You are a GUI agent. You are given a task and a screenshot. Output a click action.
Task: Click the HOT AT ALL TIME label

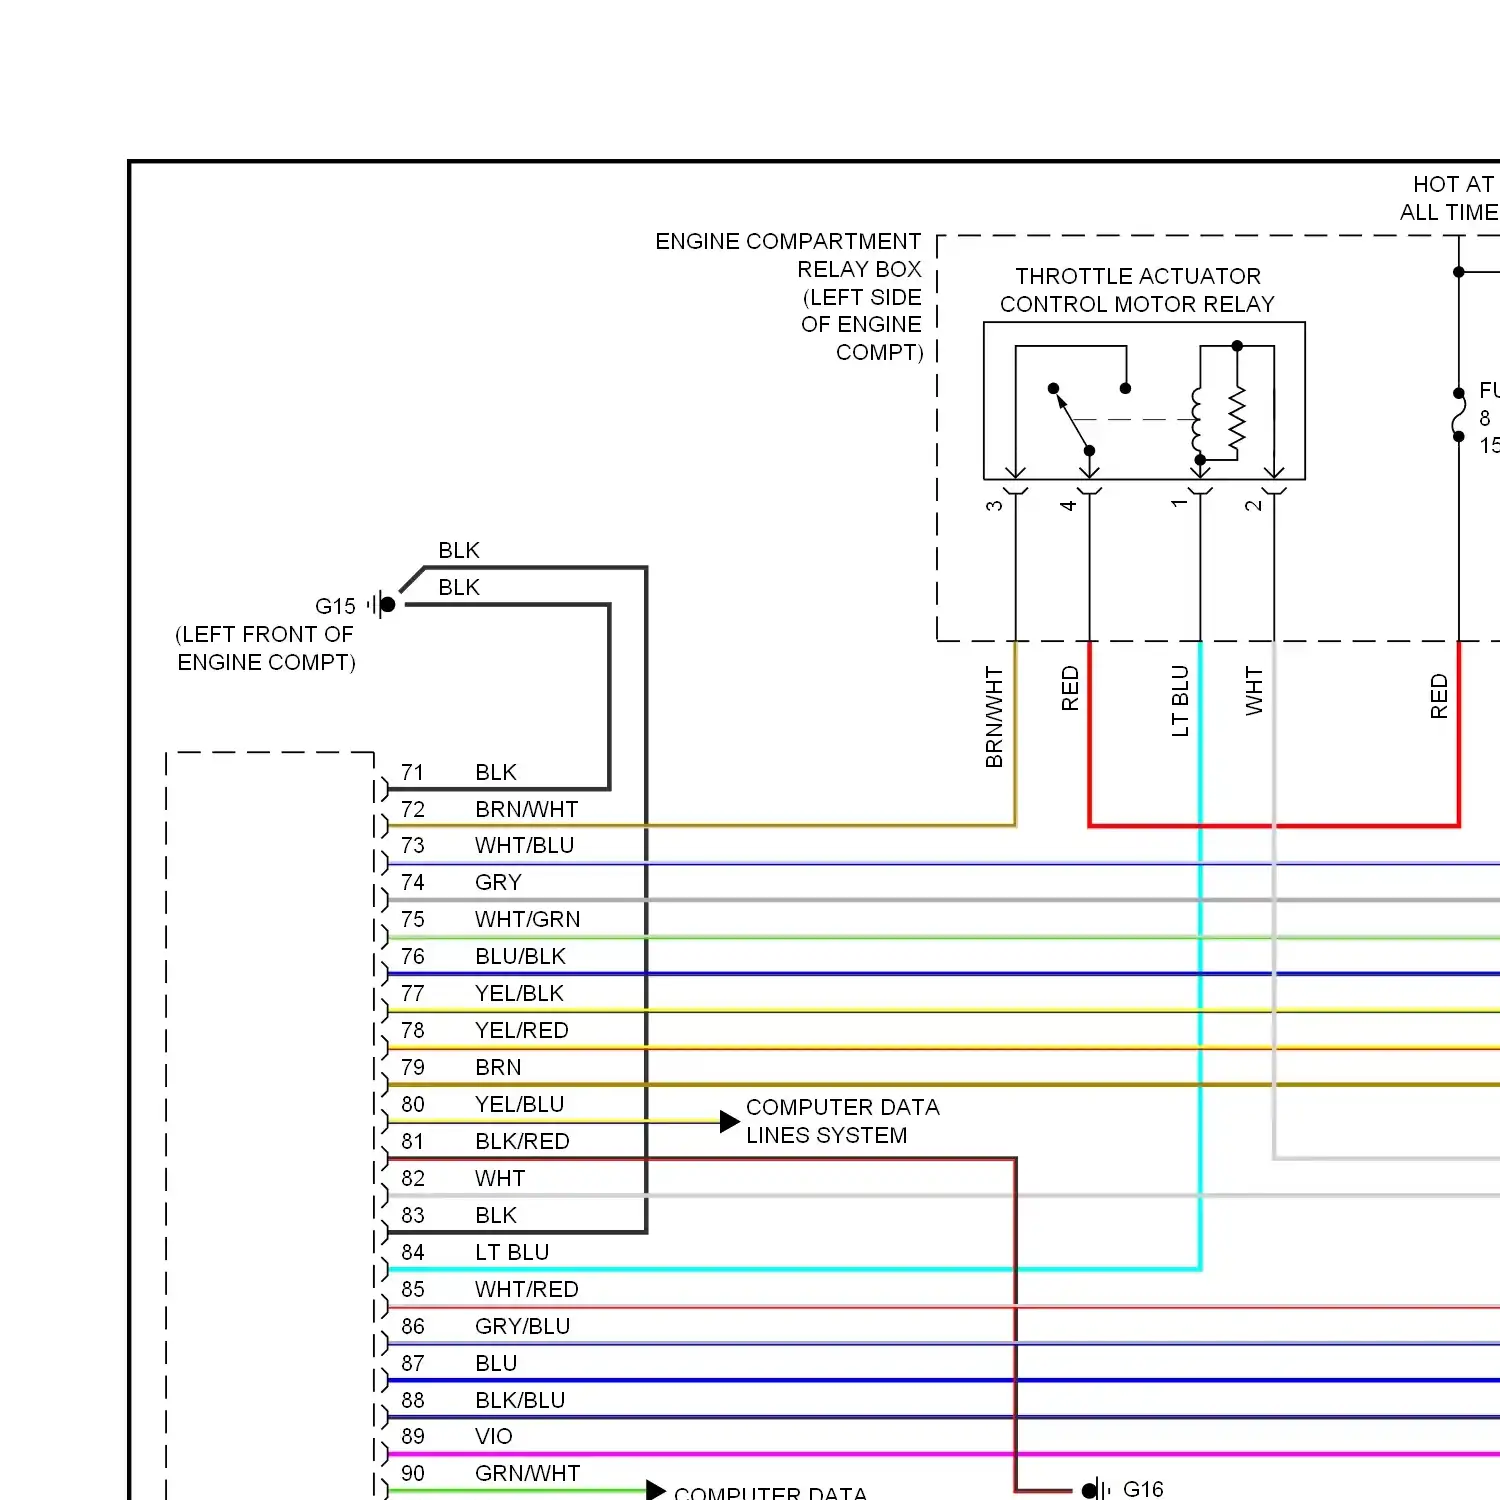tap(1449, 198)
